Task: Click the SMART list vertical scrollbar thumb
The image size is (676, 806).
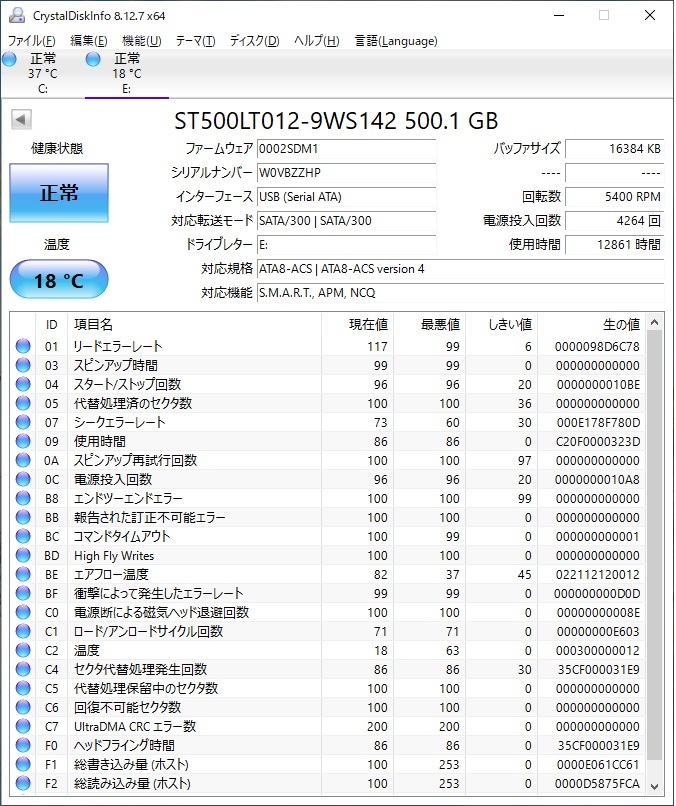Action: pyautogui.click(x=654, y=545)
